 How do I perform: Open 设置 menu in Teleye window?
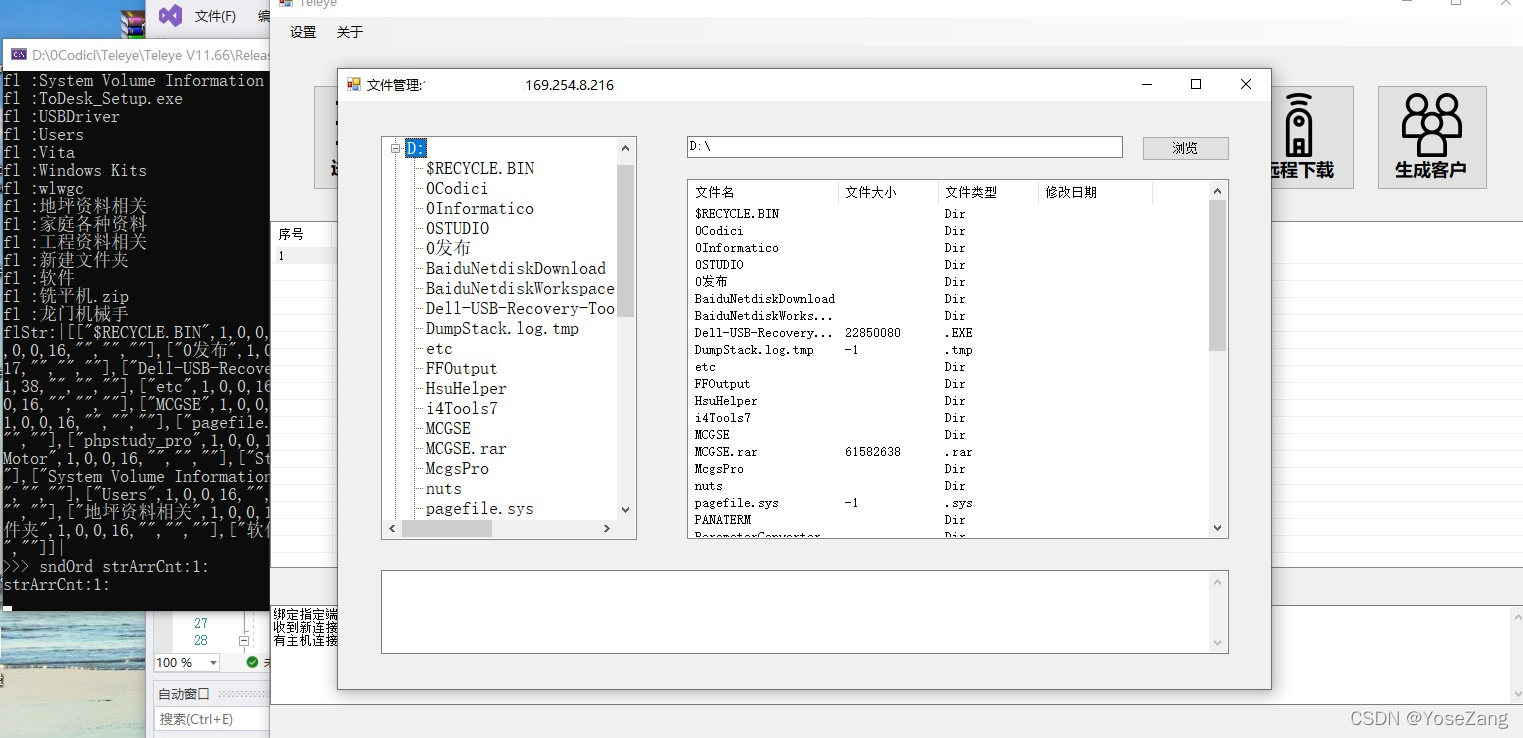coord(303,32)
